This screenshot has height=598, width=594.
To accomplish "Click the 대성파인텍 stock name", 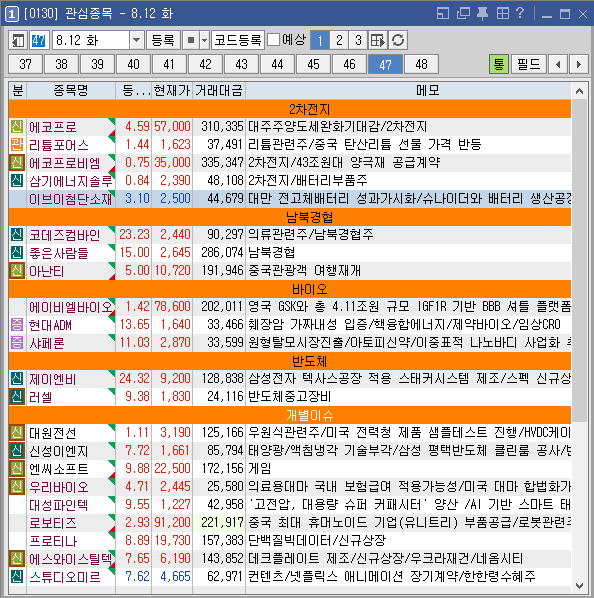I will 59,505.
